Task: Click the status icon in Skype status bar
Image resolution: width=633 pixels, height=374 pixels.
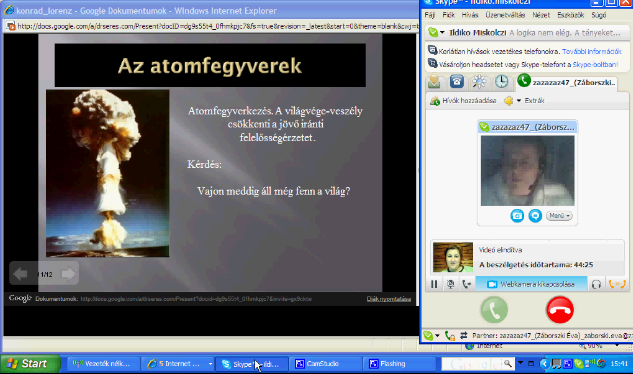Action: 428,335
